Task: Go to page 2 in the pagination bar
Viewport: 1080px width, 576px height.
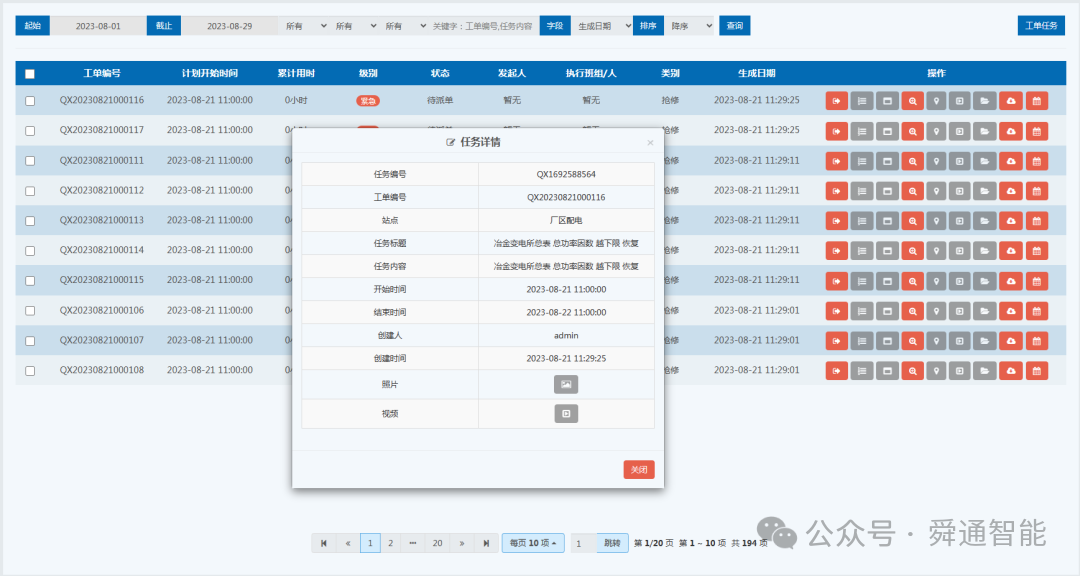Action: (x=391, y=542)
